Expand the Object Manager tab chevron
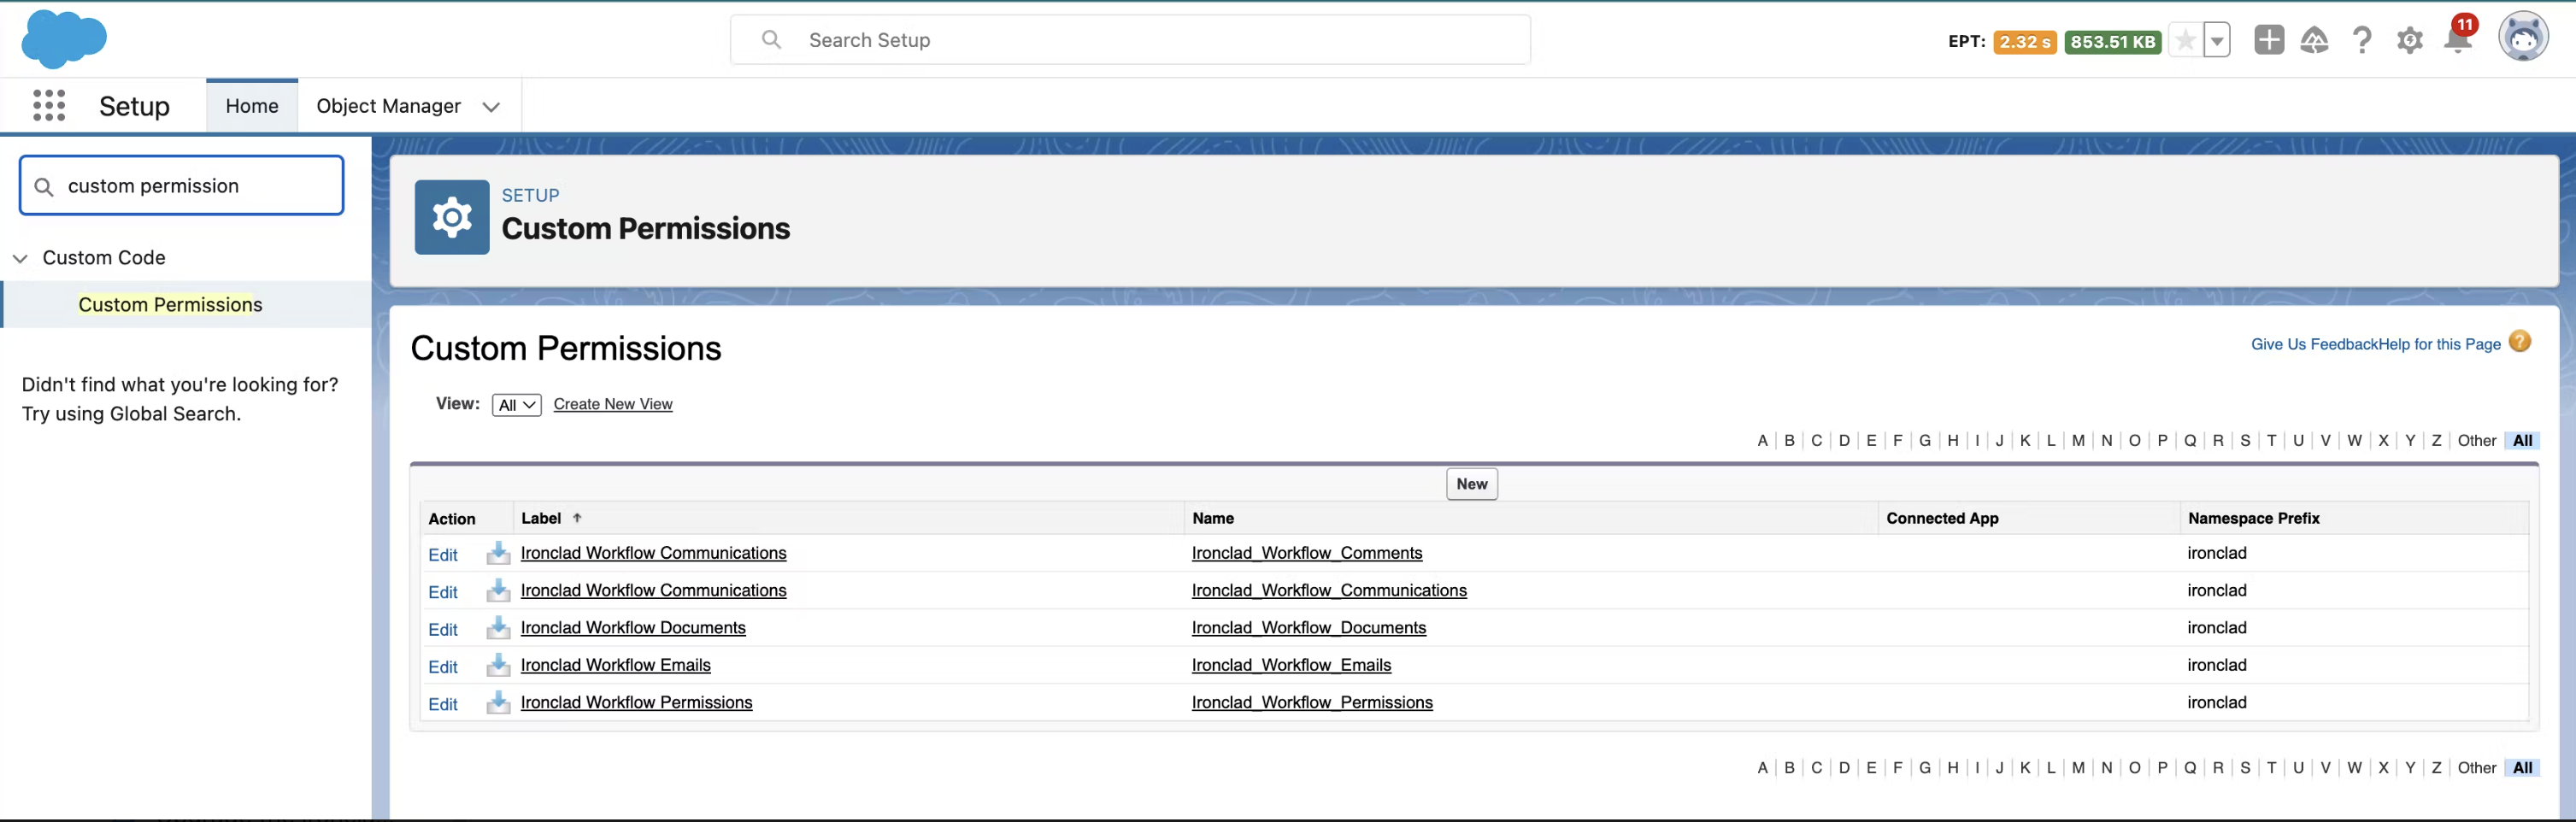Viewport: 2576px width, 822px height. tap(491, 107)
